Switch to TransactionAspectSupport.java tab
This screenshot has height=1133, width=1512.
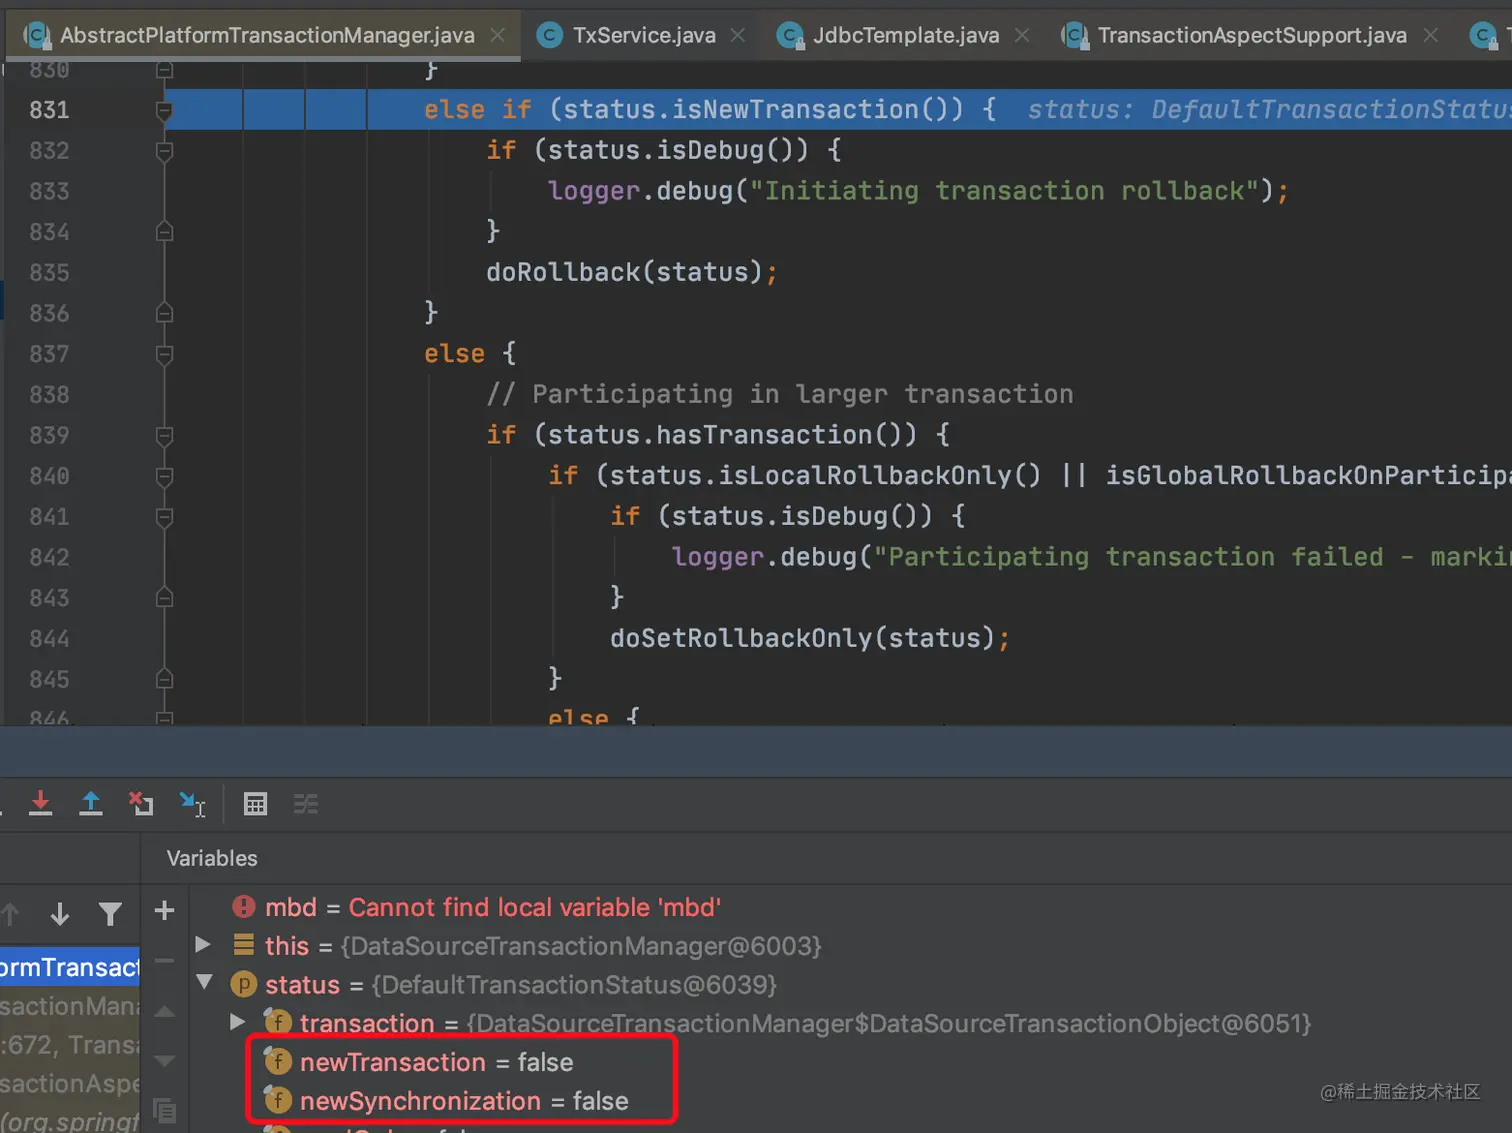coord(1252,36)
